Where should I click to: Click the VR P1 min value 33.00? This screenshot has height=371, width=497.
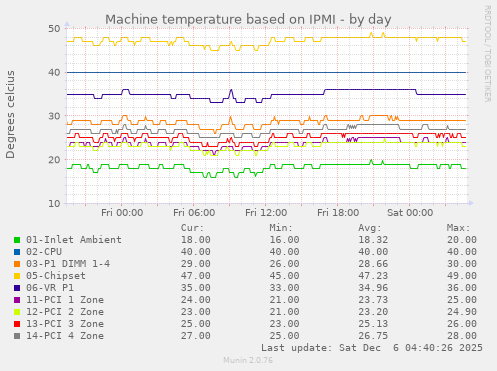tap(284, 288)
